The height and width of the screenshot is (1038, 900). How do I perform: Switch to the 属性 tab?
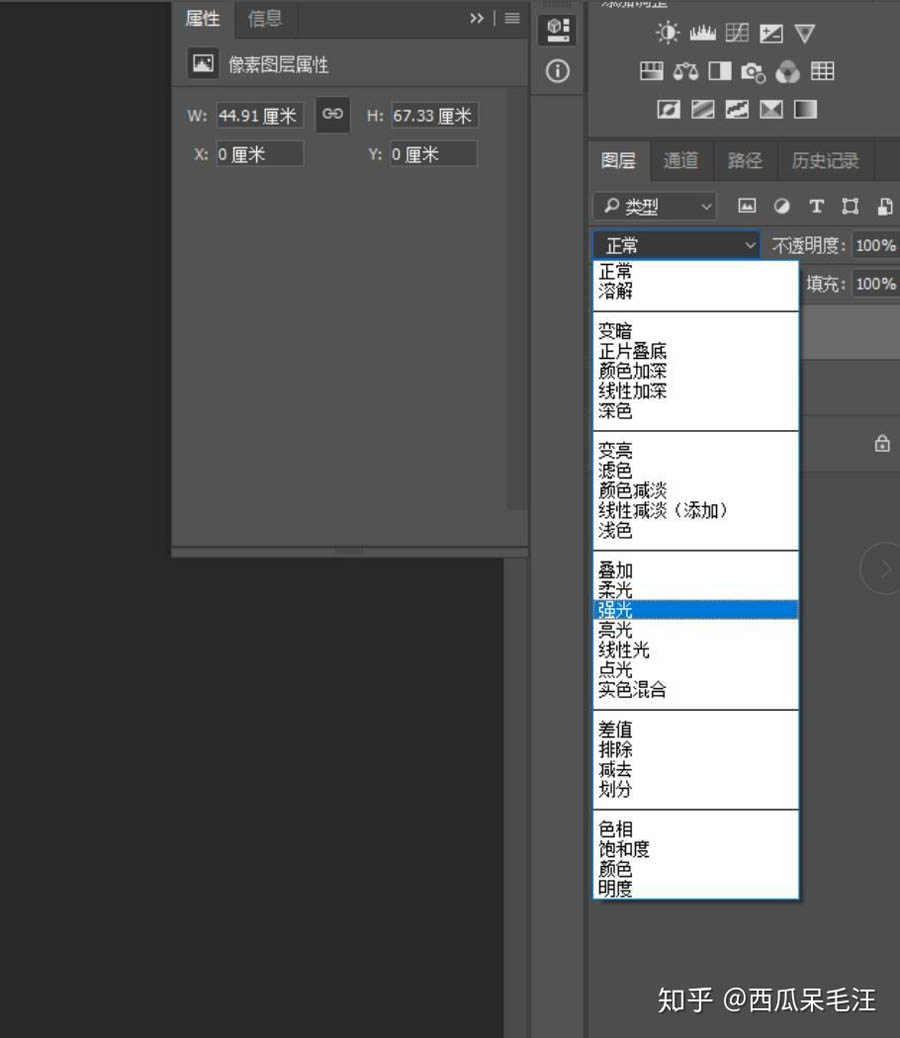tap(202, 19)
